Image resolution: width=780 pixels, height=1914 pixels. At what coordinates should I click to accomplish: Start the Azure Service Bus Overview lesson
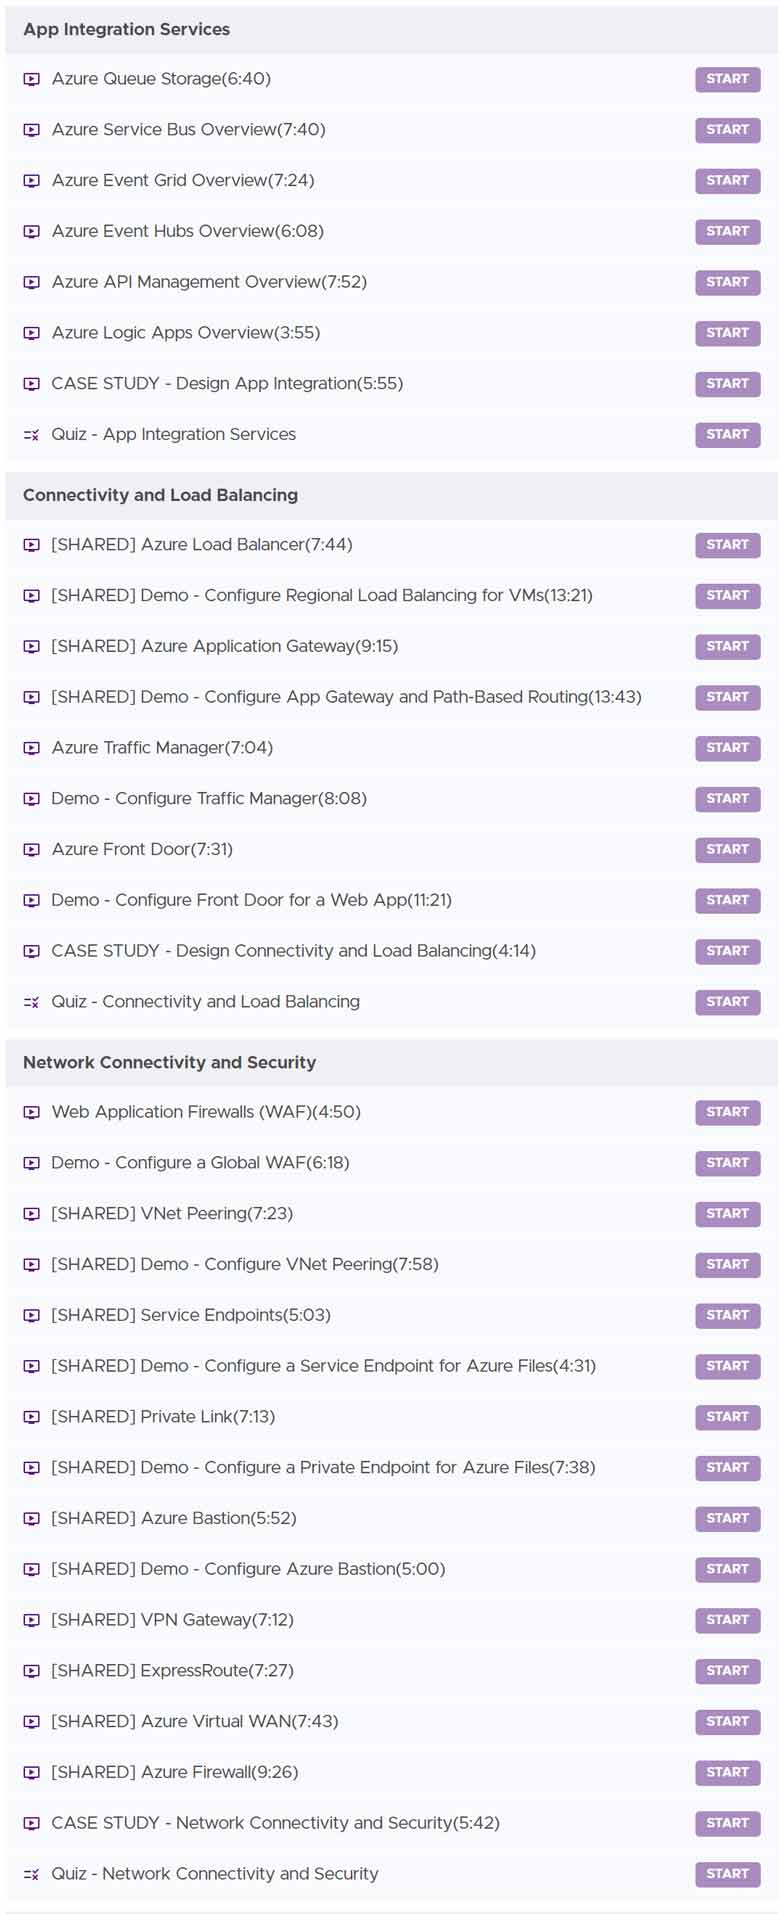click(x=728, y=130)
